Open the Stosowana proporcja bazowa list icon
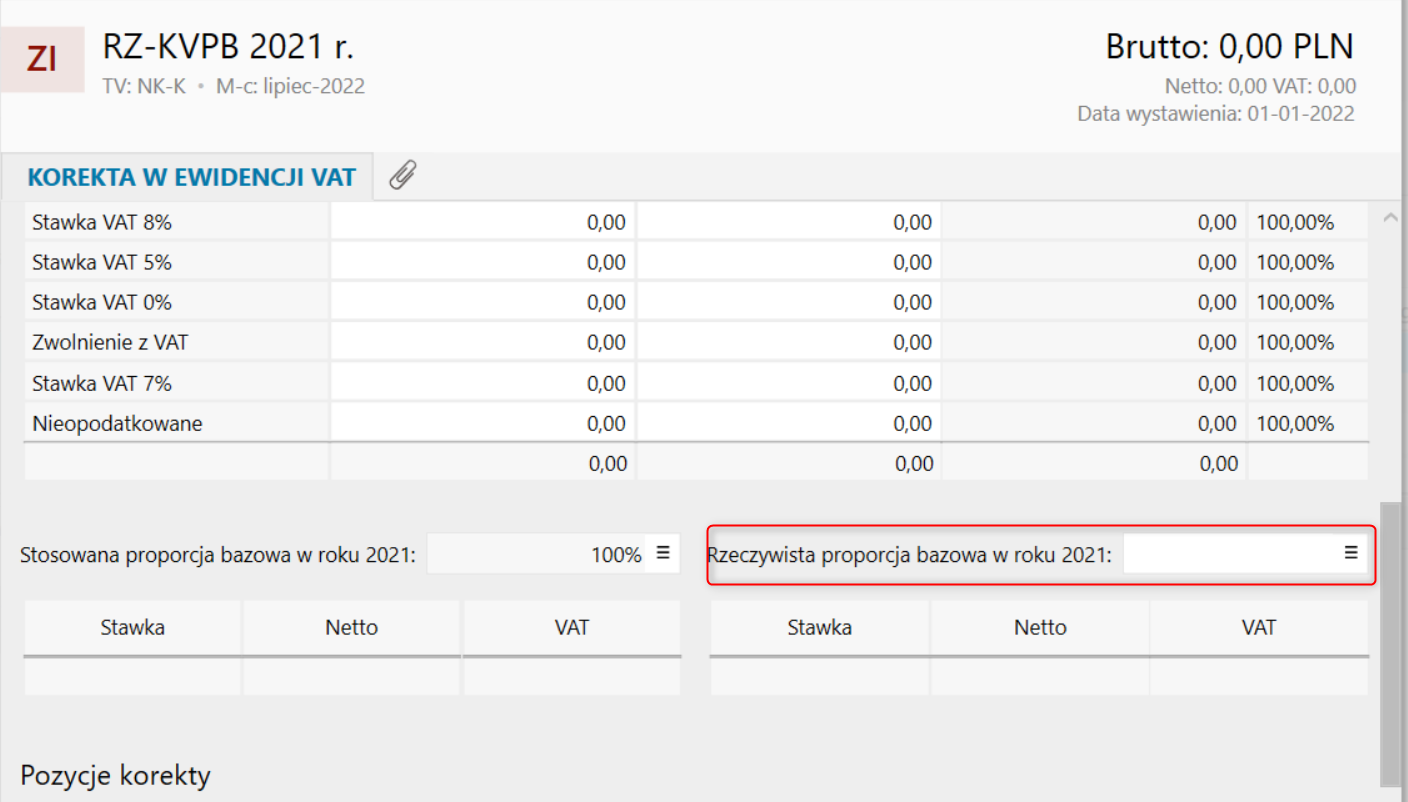Viewport: 1408px width, 802px height. pyautogui.click(x=662, y=552)
